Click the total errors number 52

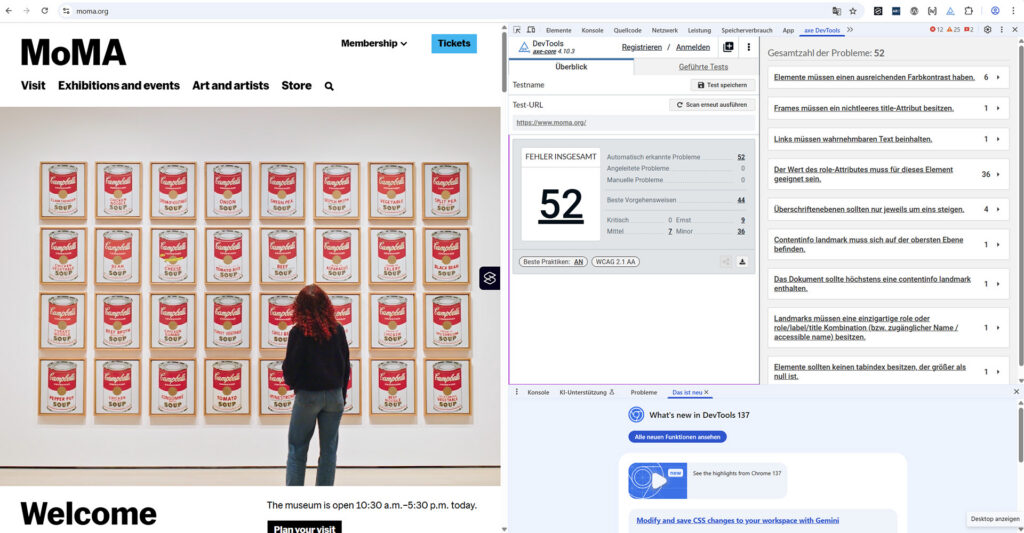[x=561, y=204]
